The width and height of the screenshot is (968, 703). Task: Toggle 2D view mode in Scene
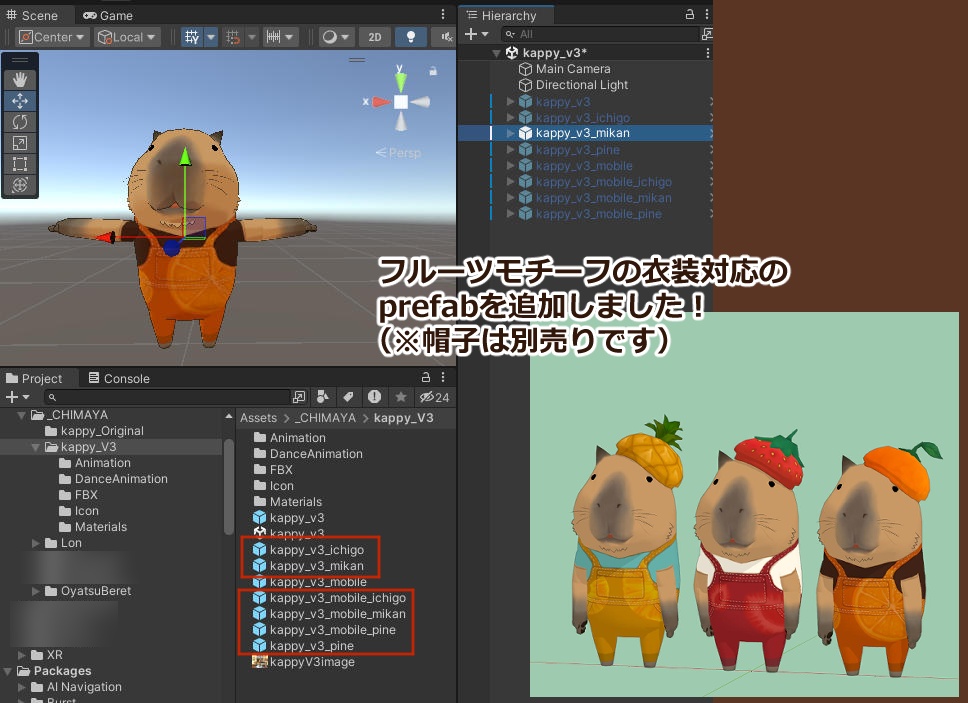pyautogui.click(x=375, y=37)
